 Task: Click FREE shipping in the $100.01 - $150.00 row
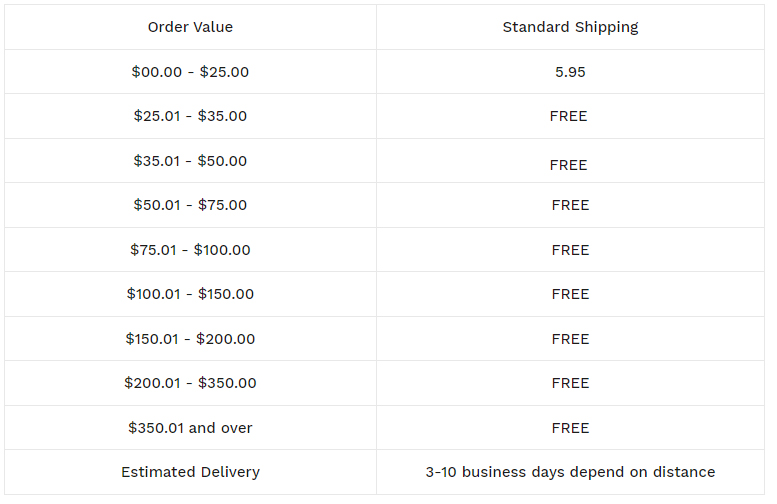[x=570, y=294]
